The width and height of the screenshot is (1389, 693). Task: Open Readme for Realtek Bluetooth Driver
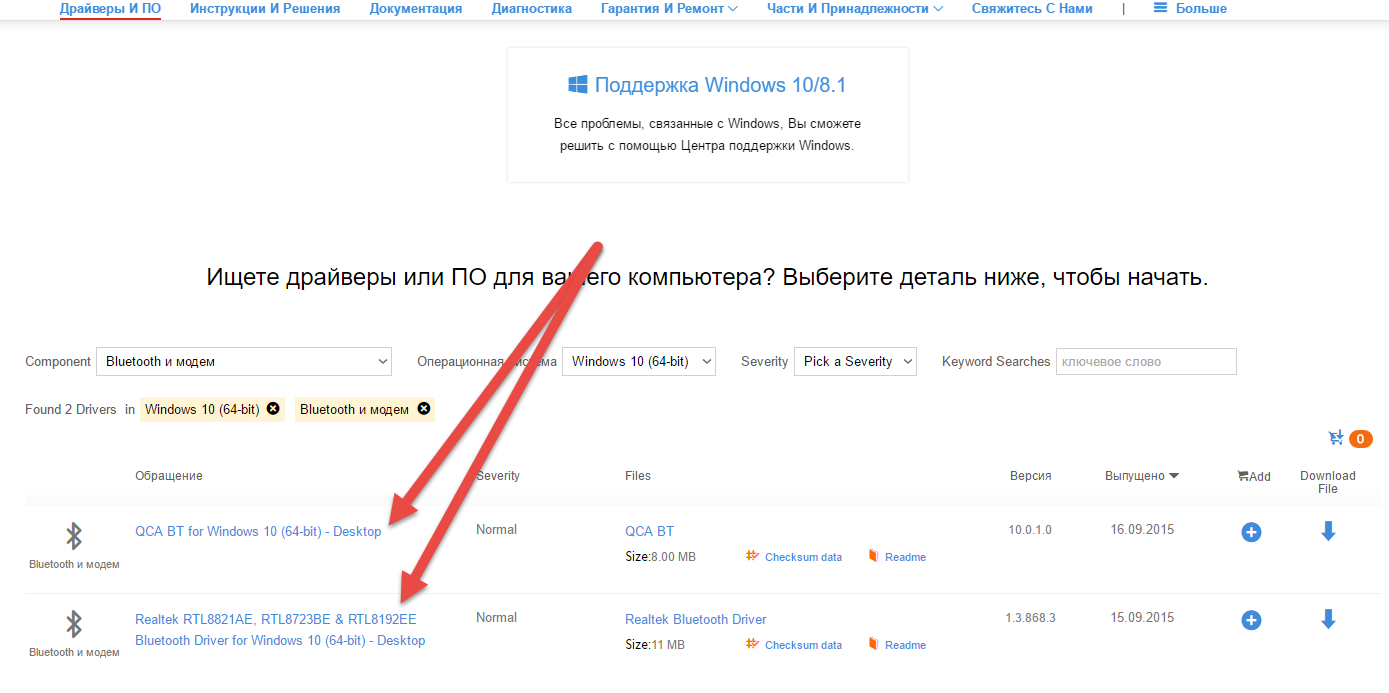(x=897, y=645)
